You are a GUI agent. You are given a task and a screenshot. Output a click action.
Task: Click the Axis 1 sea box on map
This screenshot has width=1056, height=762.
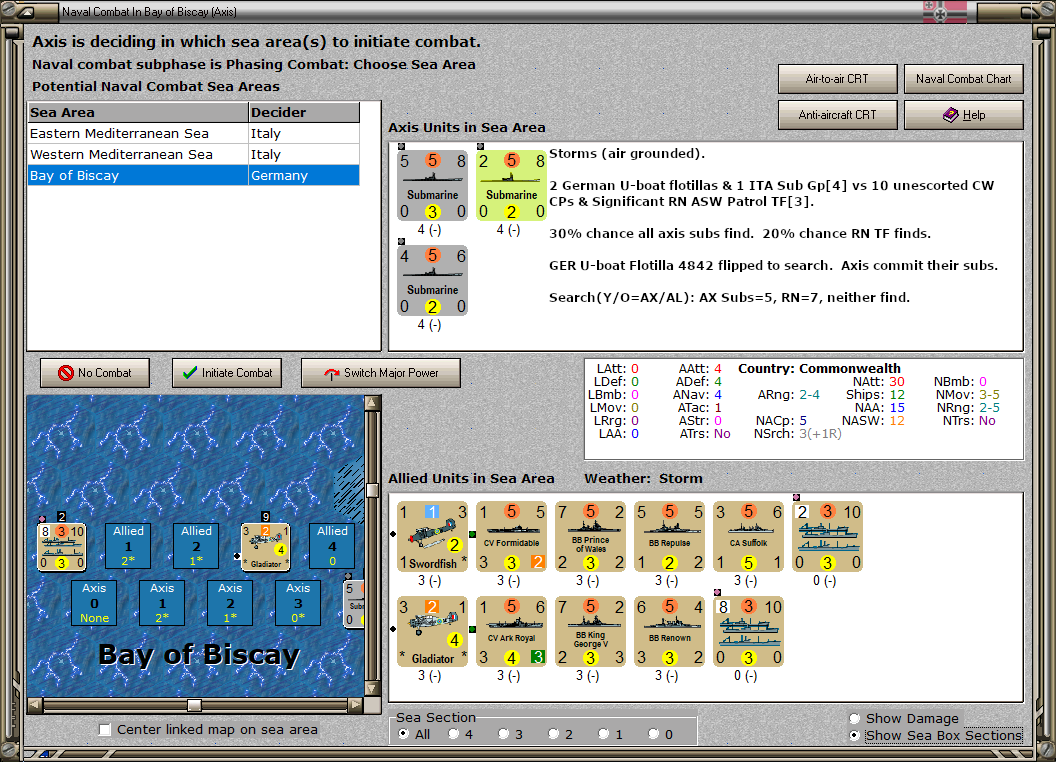[x=162, y=603]
